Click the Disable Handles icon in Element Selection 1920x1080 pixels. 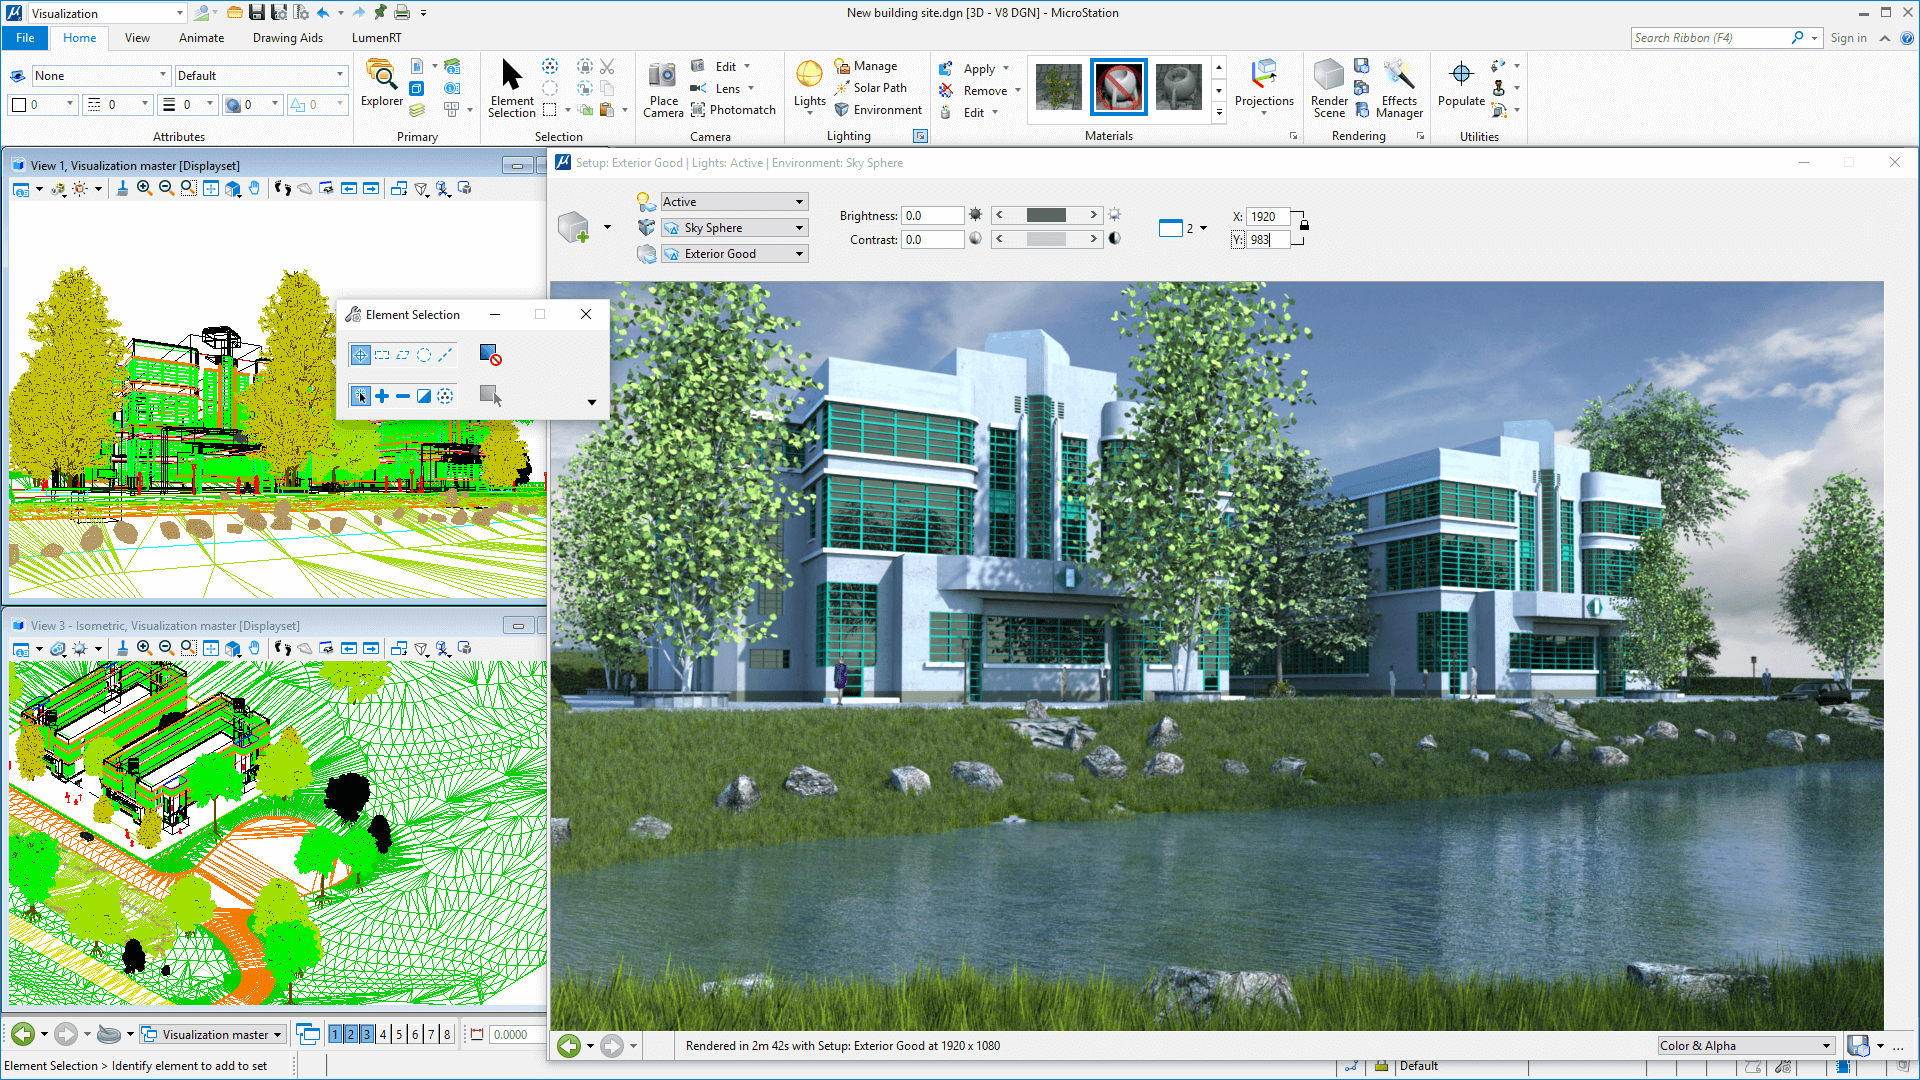tap(490, 355)
